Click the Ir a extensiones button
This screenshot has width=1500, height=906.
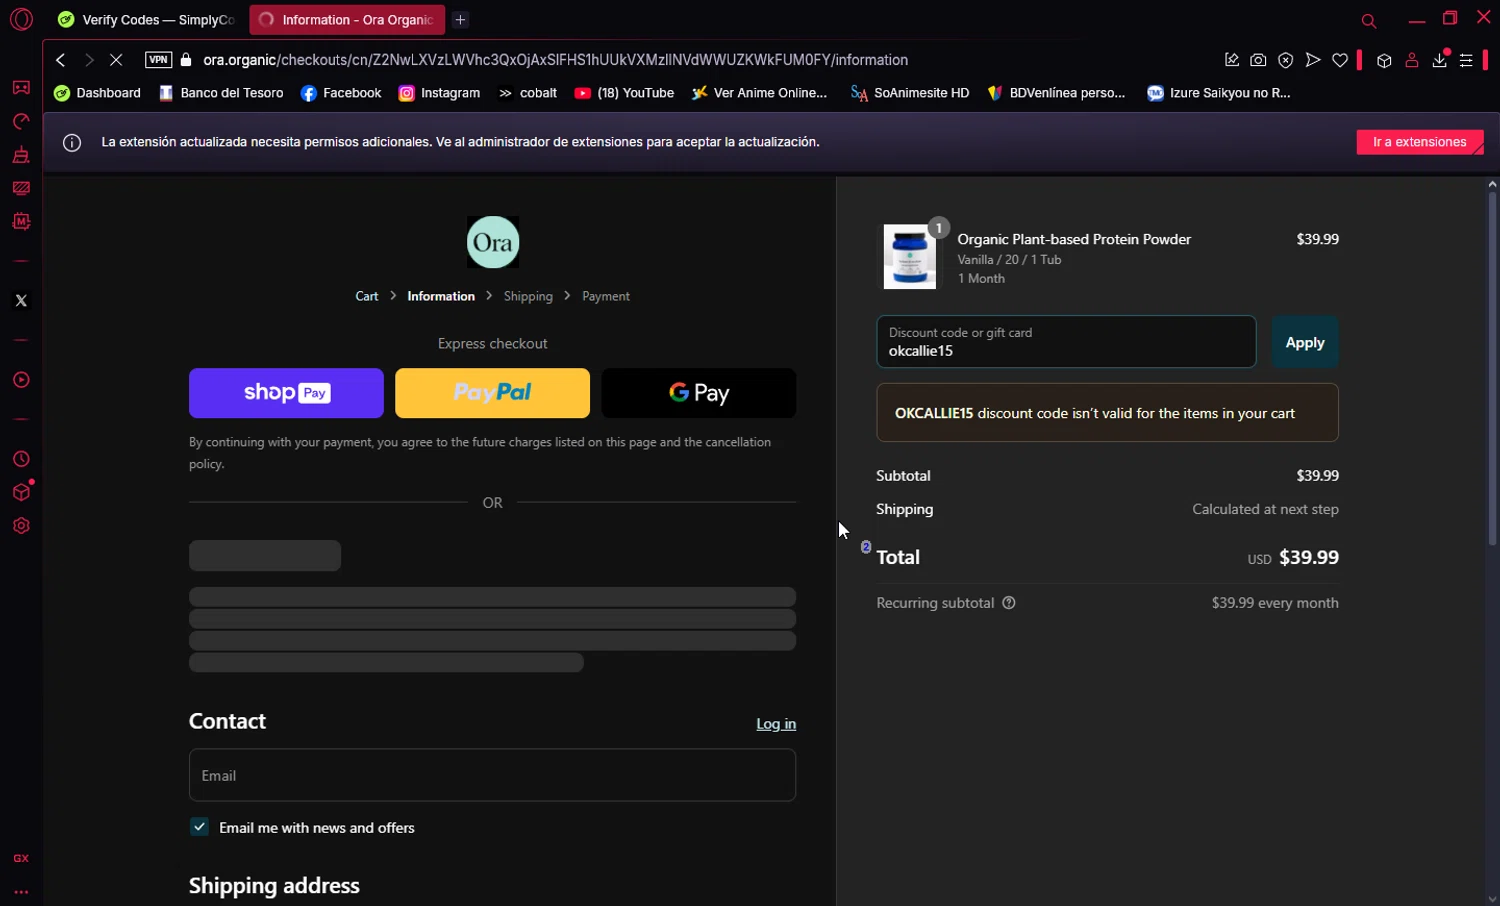coord(1420,142)
